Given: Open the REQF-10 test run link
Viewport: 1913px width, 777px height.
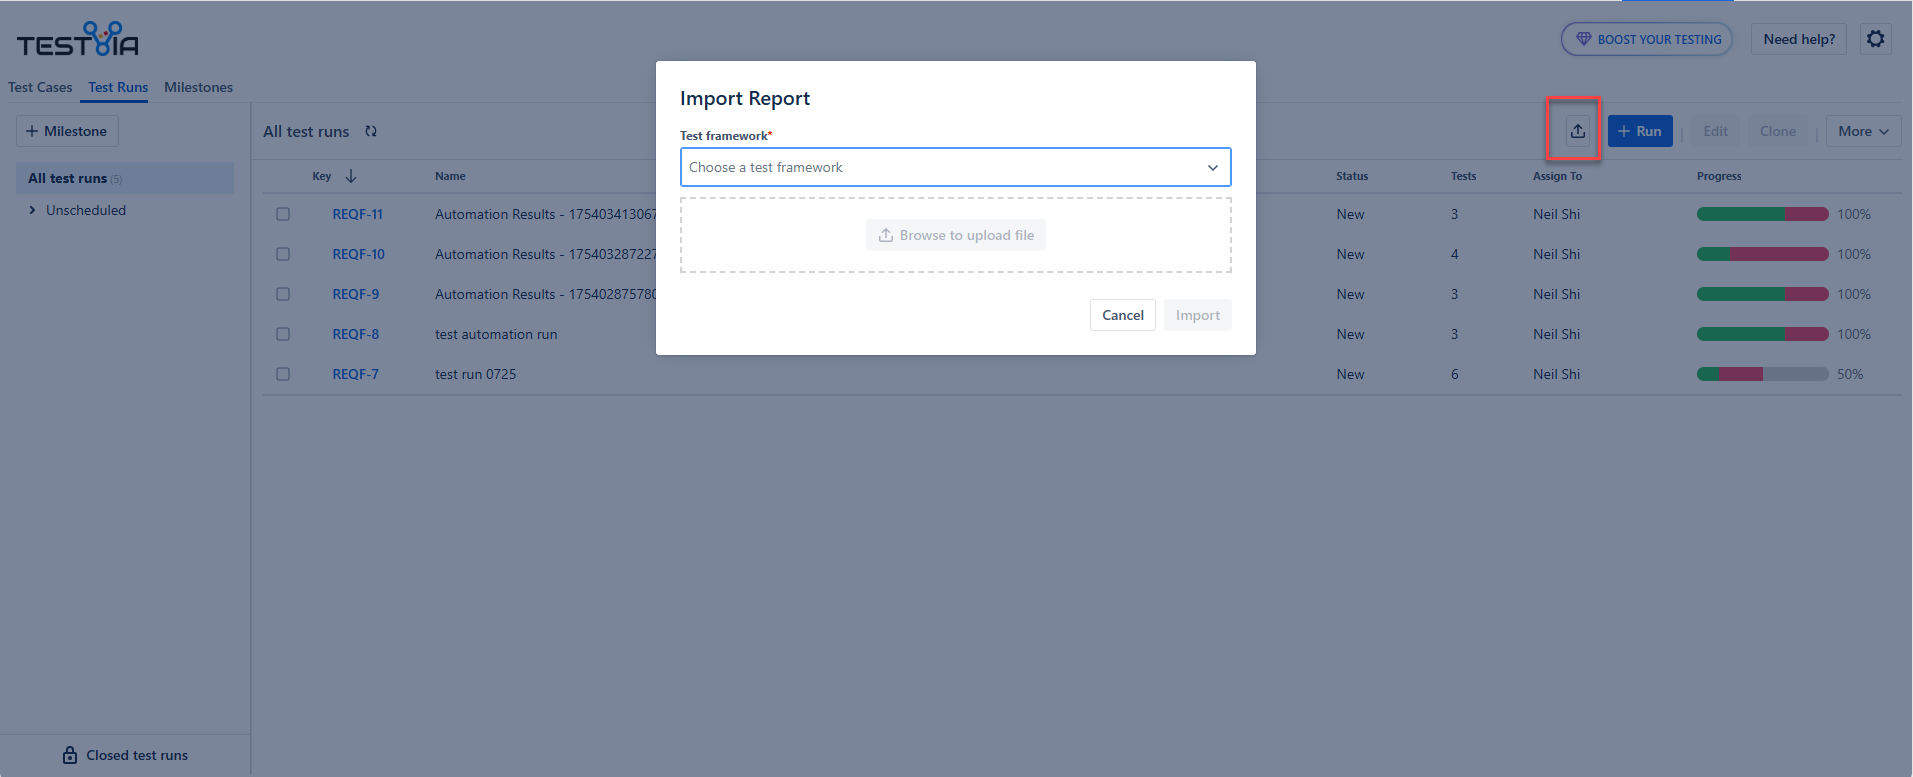Looking at the screenshot, I should point(358,254).
